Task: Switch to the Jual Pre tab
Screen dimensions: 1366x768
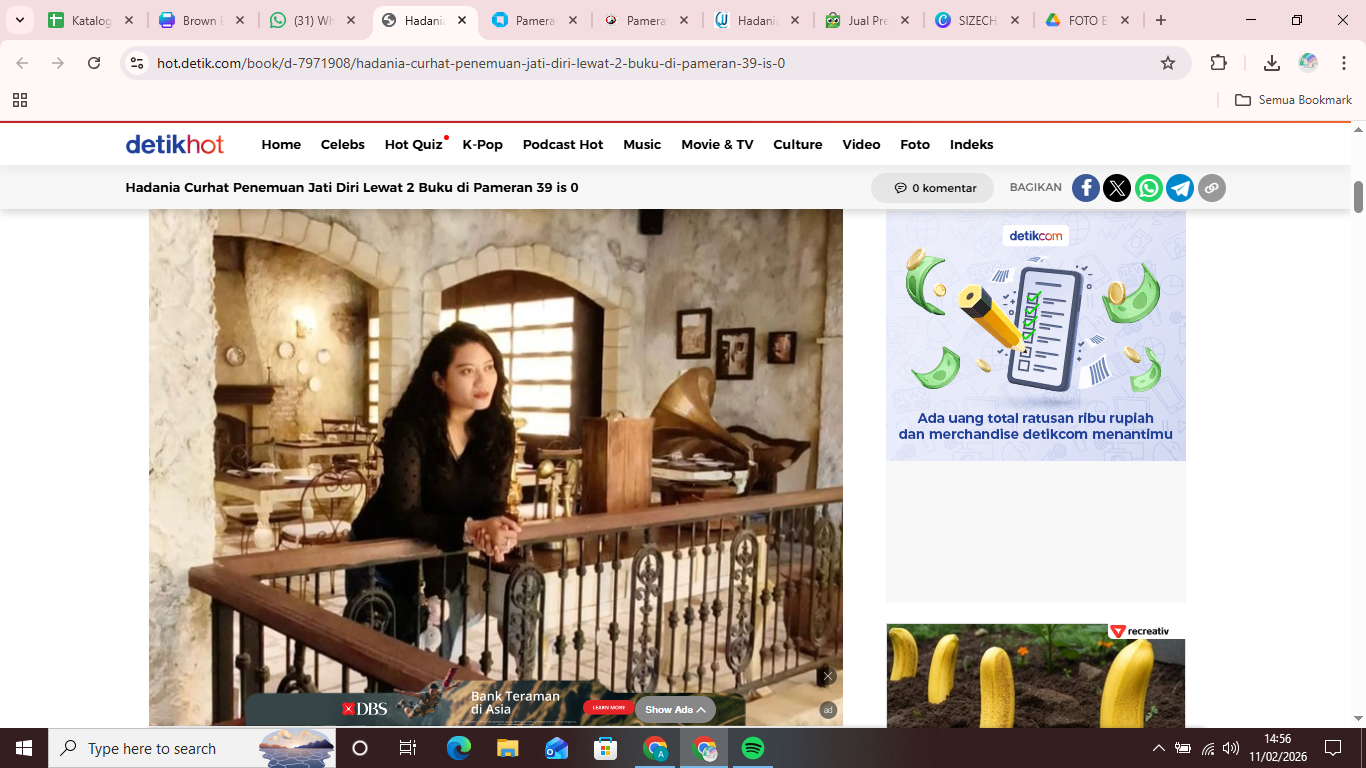Action: click(867, 20)
